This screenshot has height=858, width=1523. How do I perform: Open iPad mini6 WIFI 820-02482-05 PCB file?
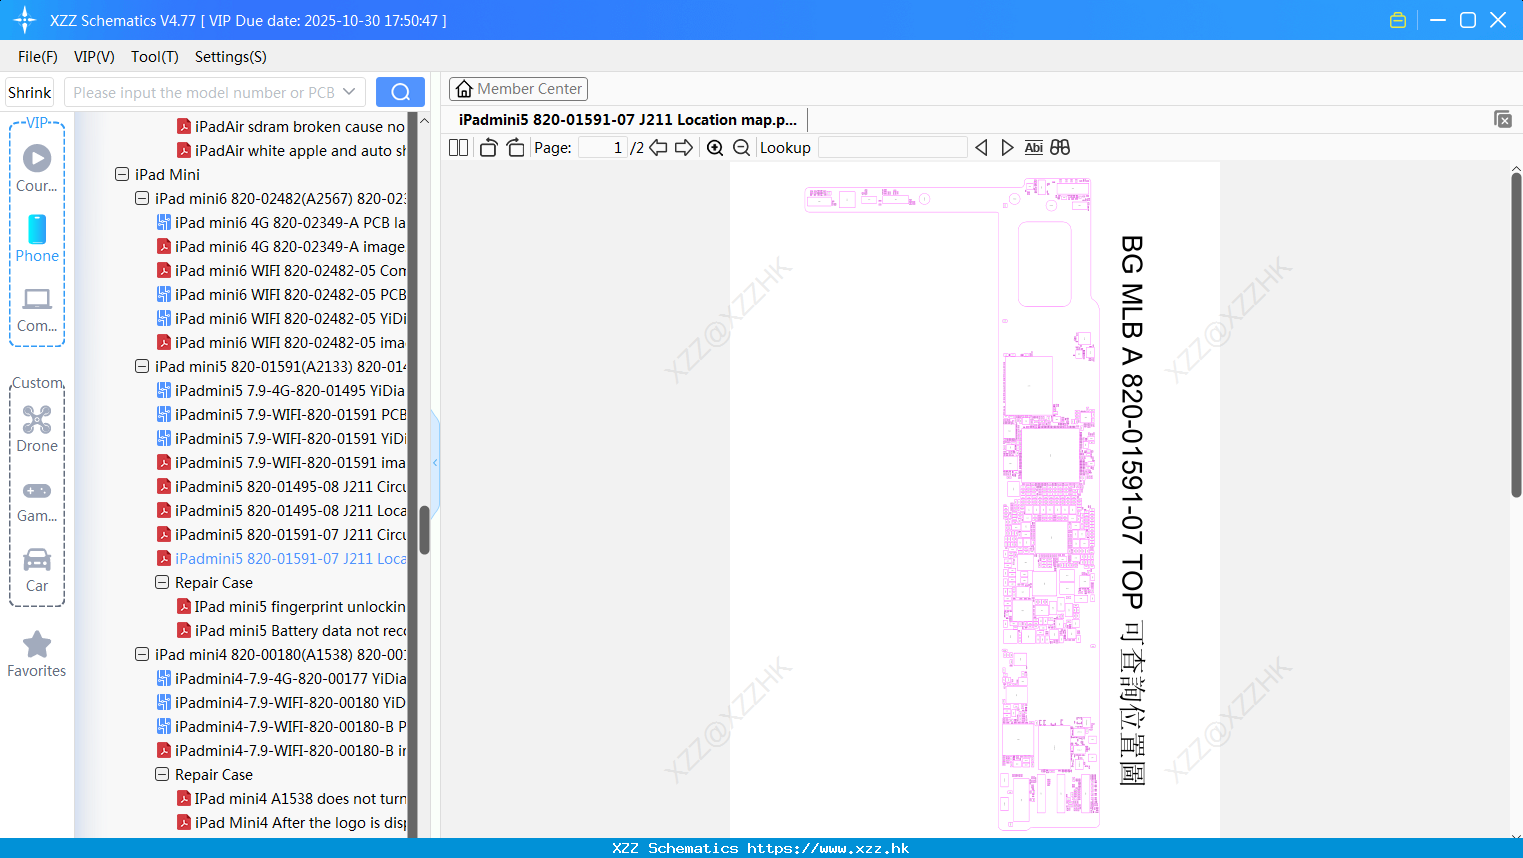(x=280, y=294)
